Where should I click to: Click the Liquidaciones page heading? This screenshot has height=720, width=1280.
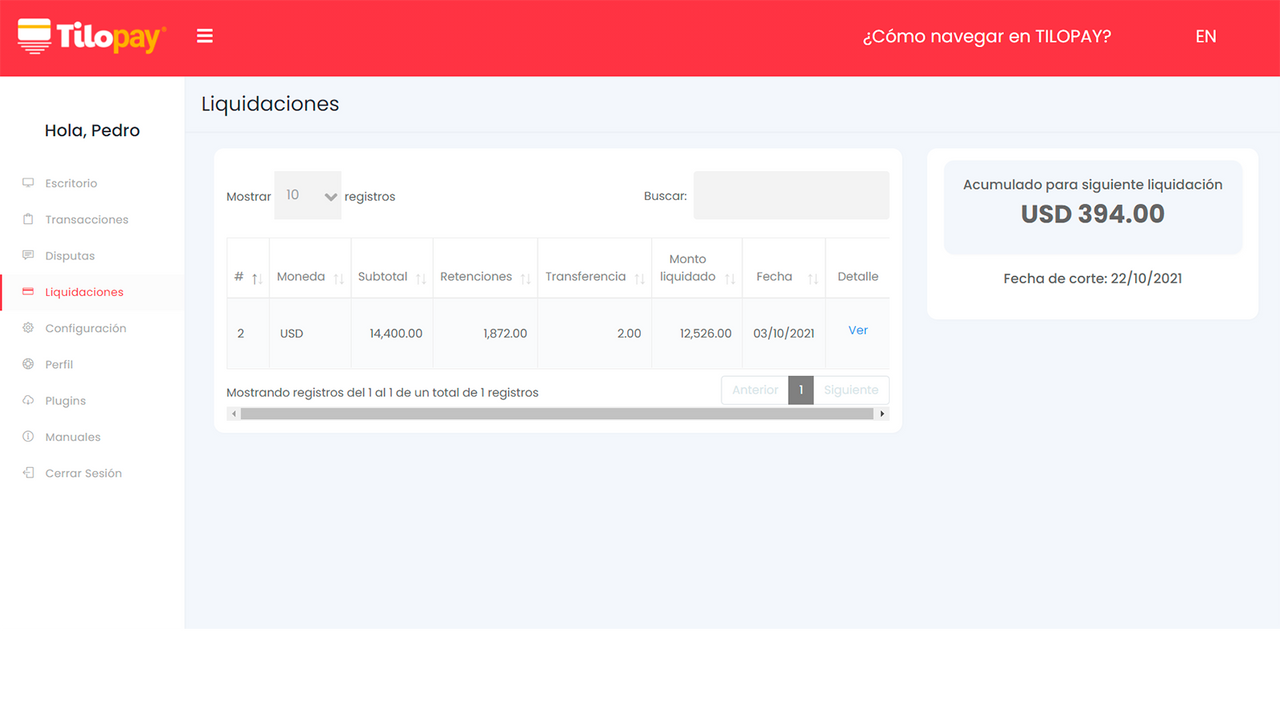[270, 104]
